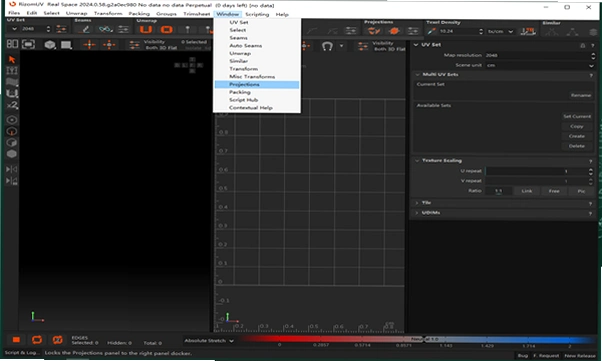Toggle the Free ratio button in Texture Scaling
Image resolution: width=602 pixels, height=361 pixels.
coord(554,191)
